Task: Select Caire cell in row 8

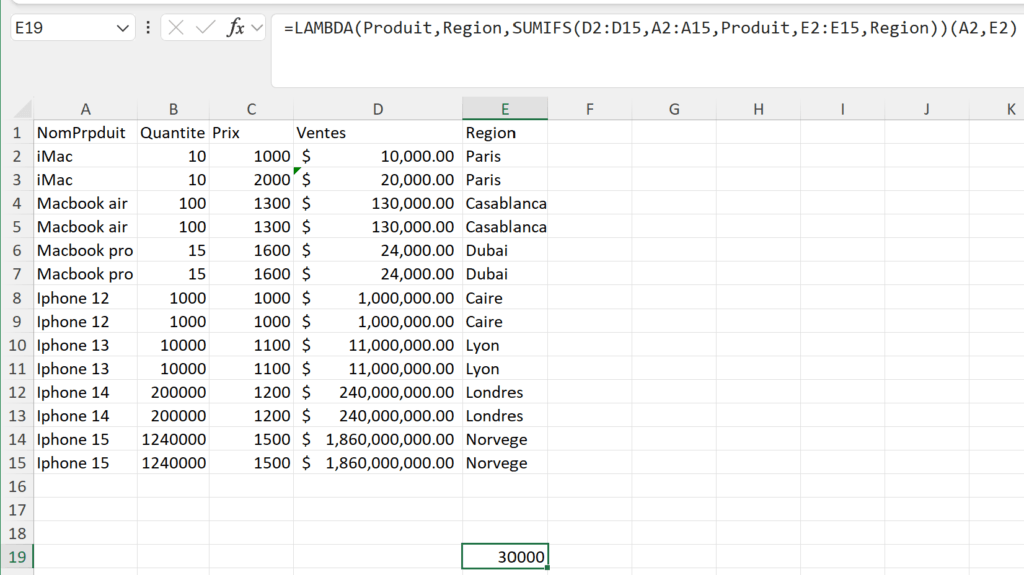Action: click(505, 298)
